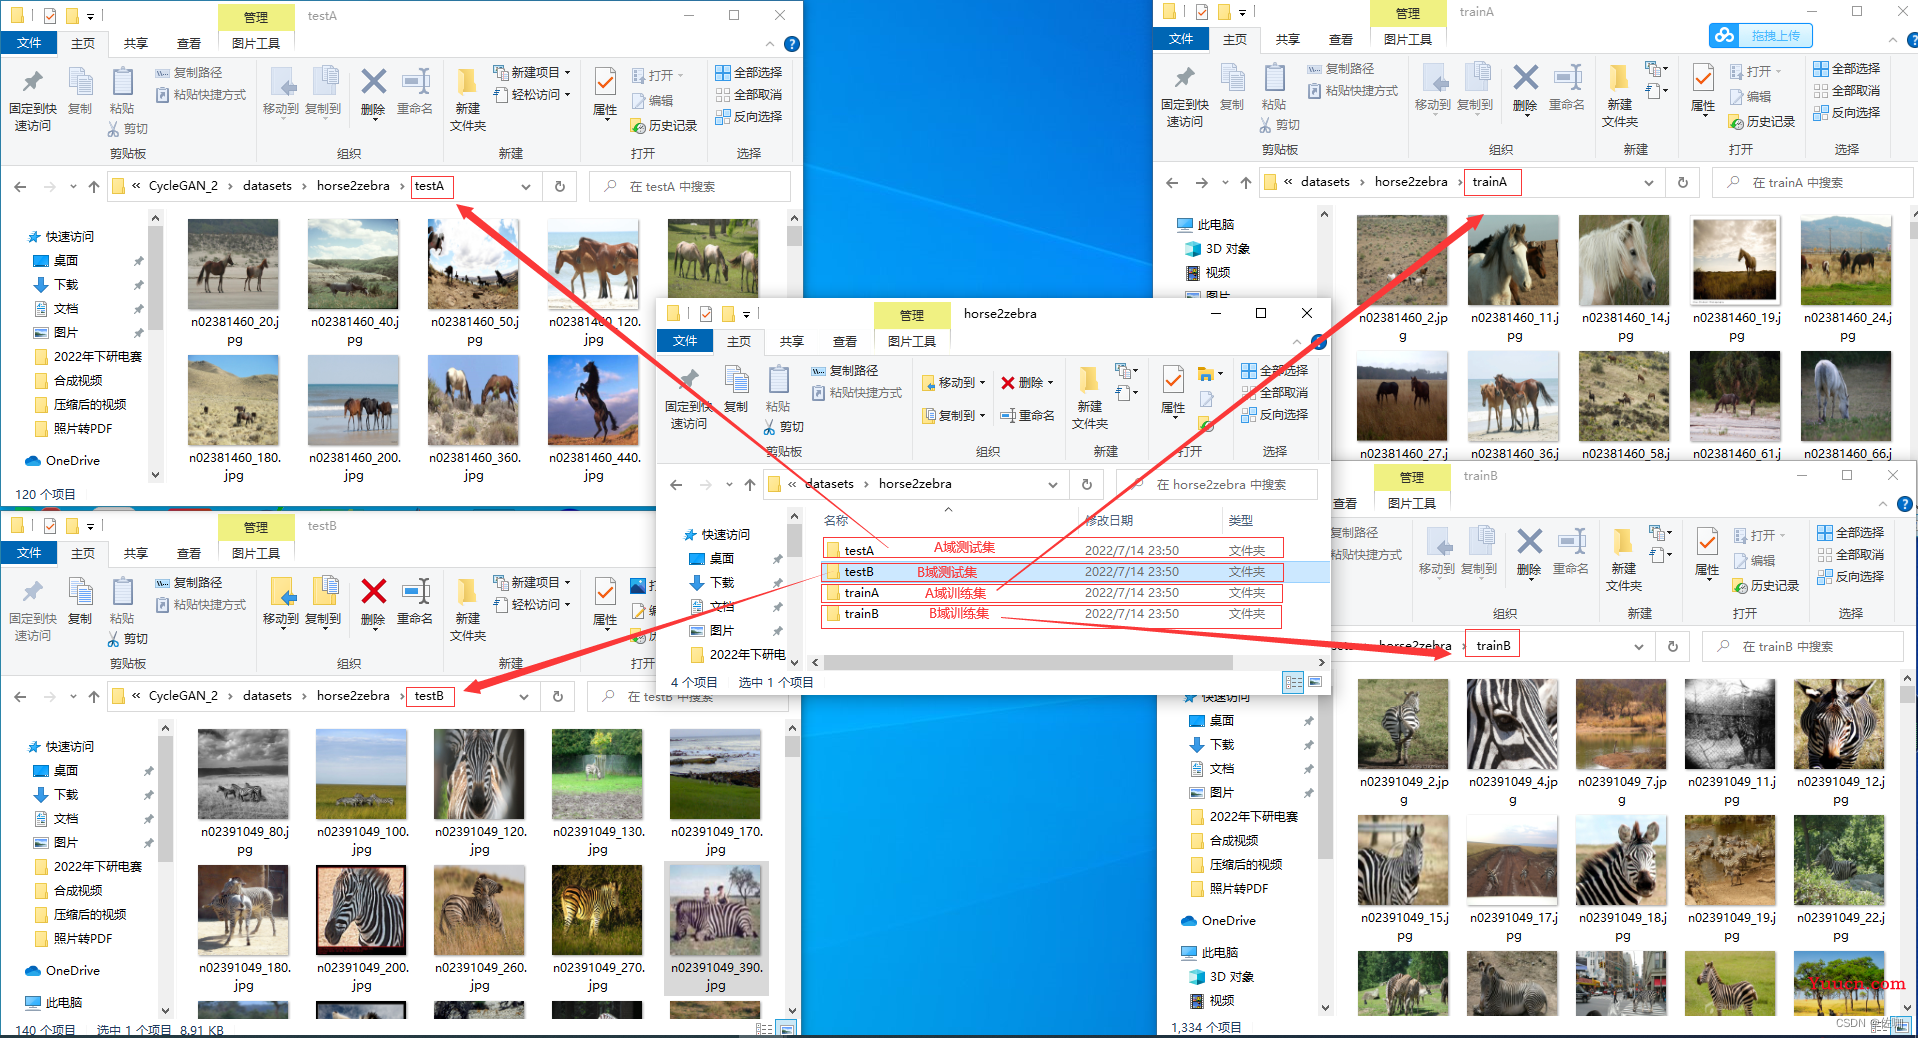Click Delete button in horse2zebra window ribbon

tap(1027, 382)
